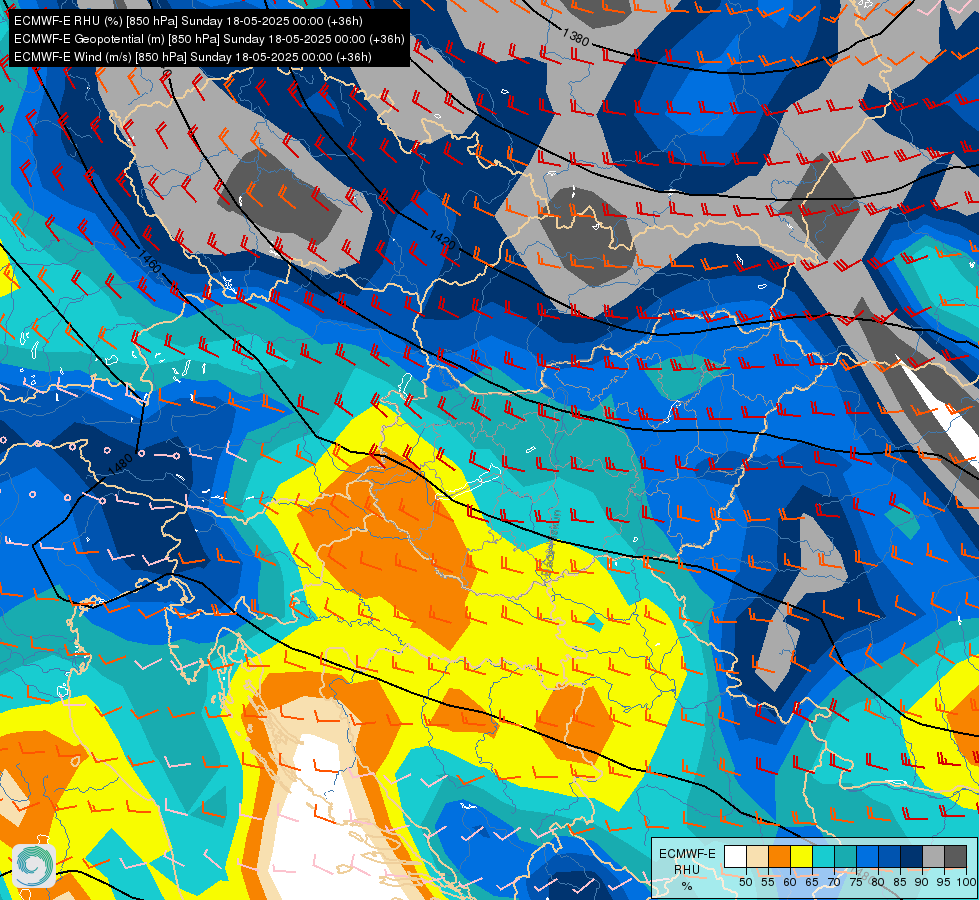Viewport: 979px width, 900px height.
Task: Click the ECMWF-E RHU (%) title line
Action: (x=188, y=21)
